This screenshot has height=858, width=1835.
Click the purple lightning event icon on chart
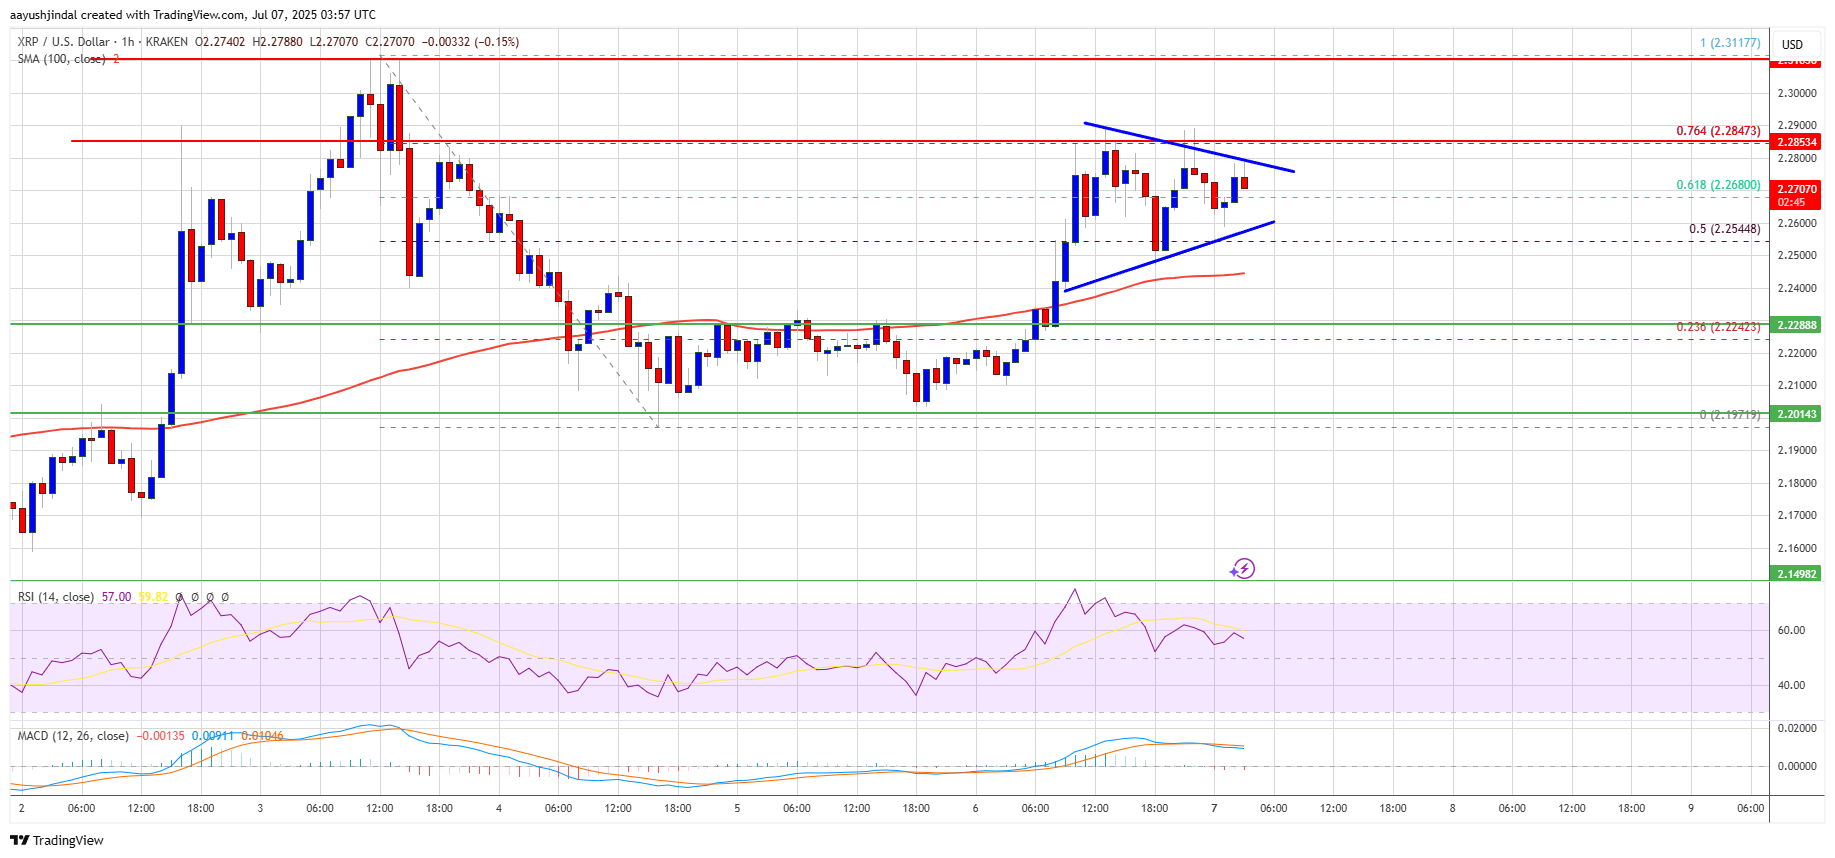pyautogui.click(x=1243, y=569)
